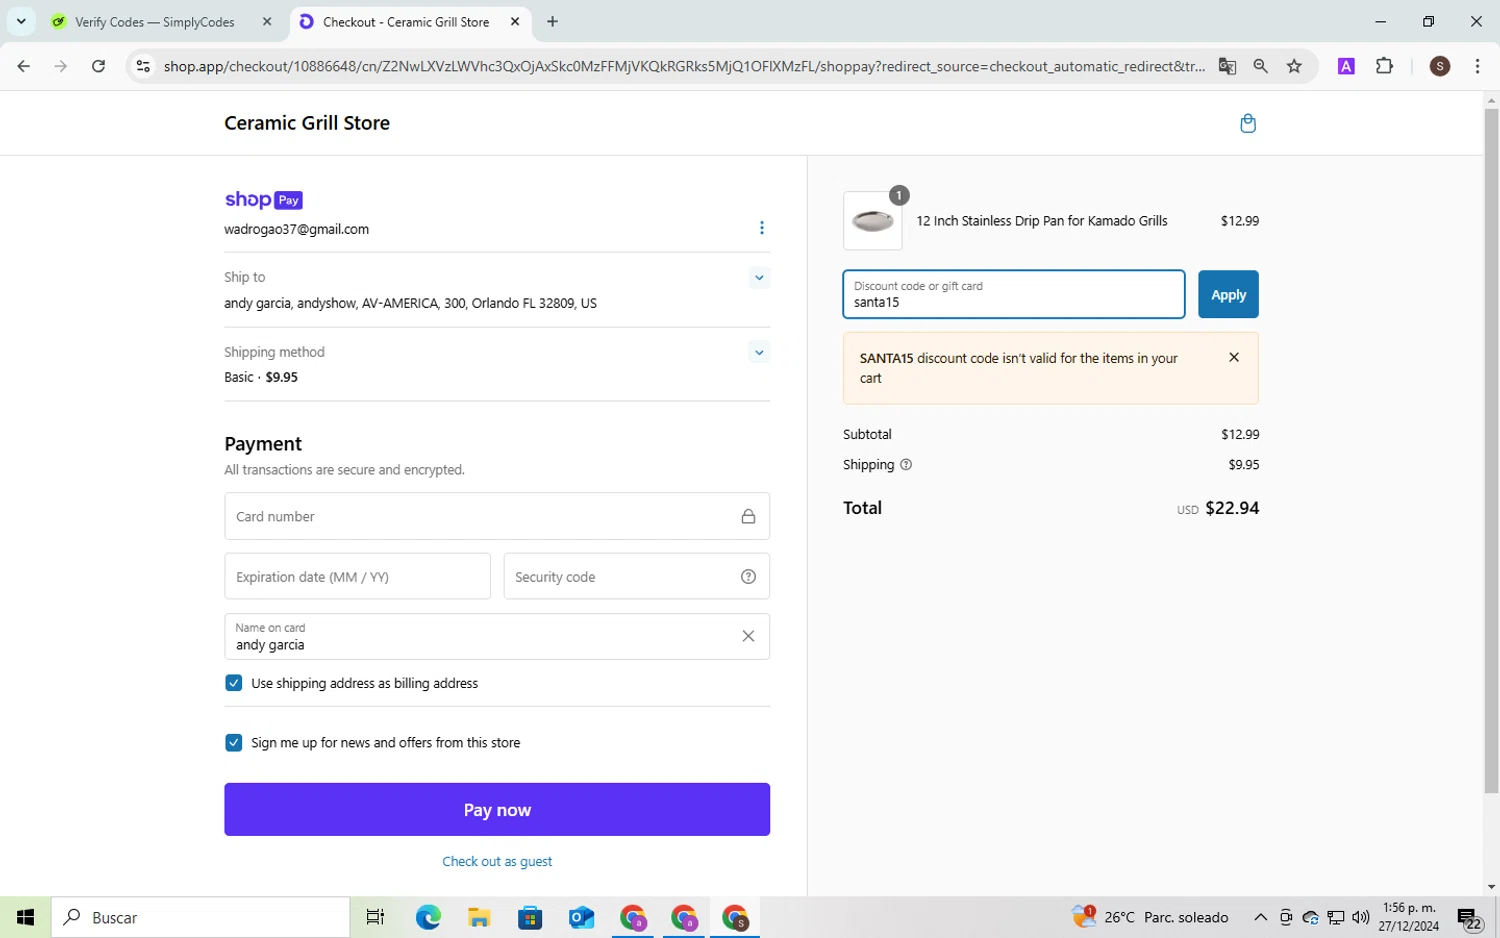Open File Explorer from the taskbar
This screenshot has height=938, width=1500.
coord(479,917)
